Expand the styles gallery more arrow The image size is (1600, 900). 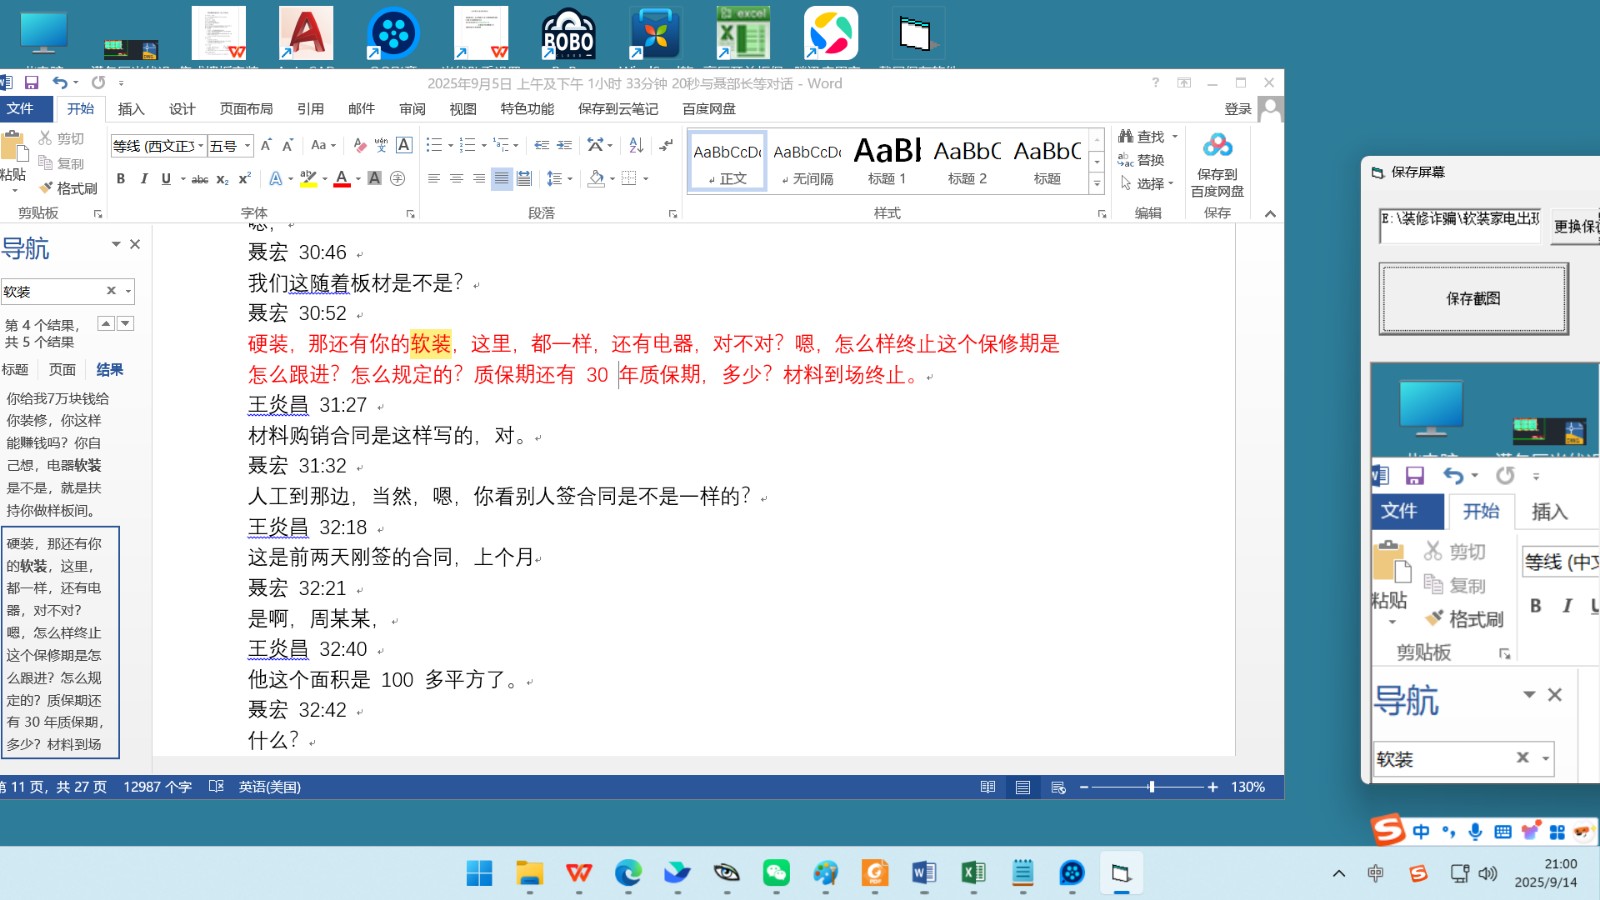coord(1097,184)
